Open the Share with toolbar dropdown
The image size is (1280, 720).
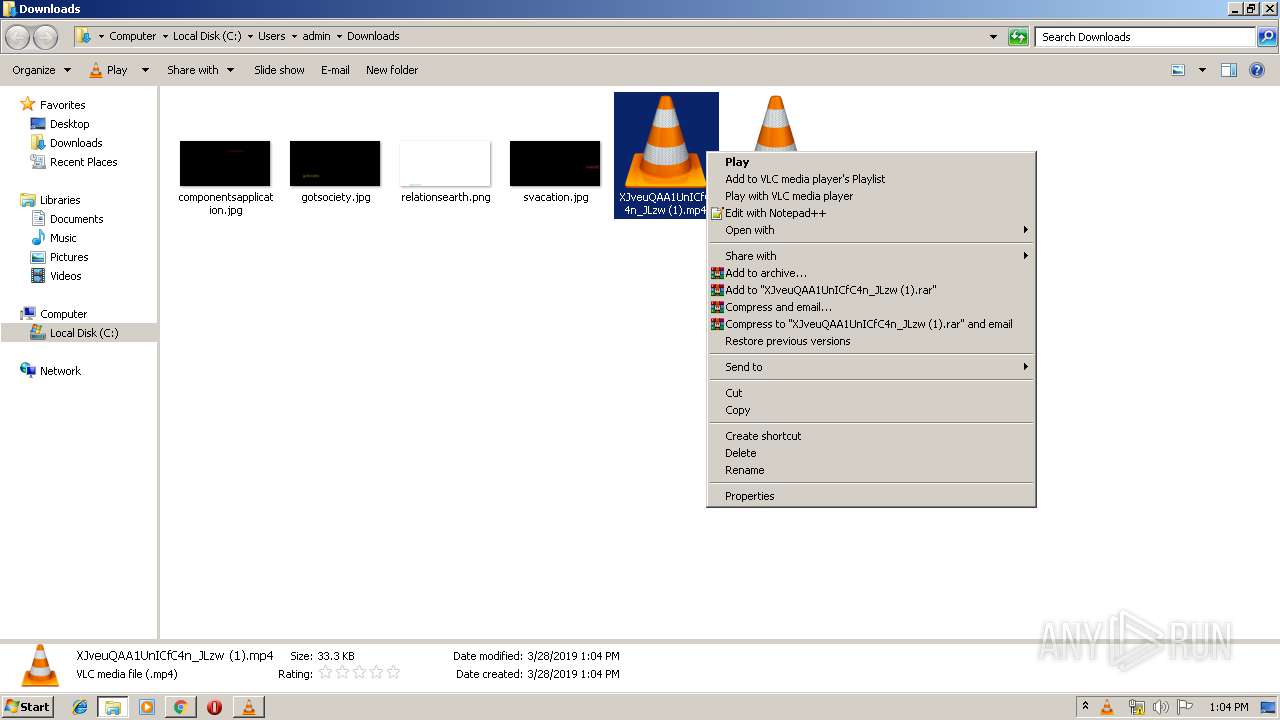point(200,70)
